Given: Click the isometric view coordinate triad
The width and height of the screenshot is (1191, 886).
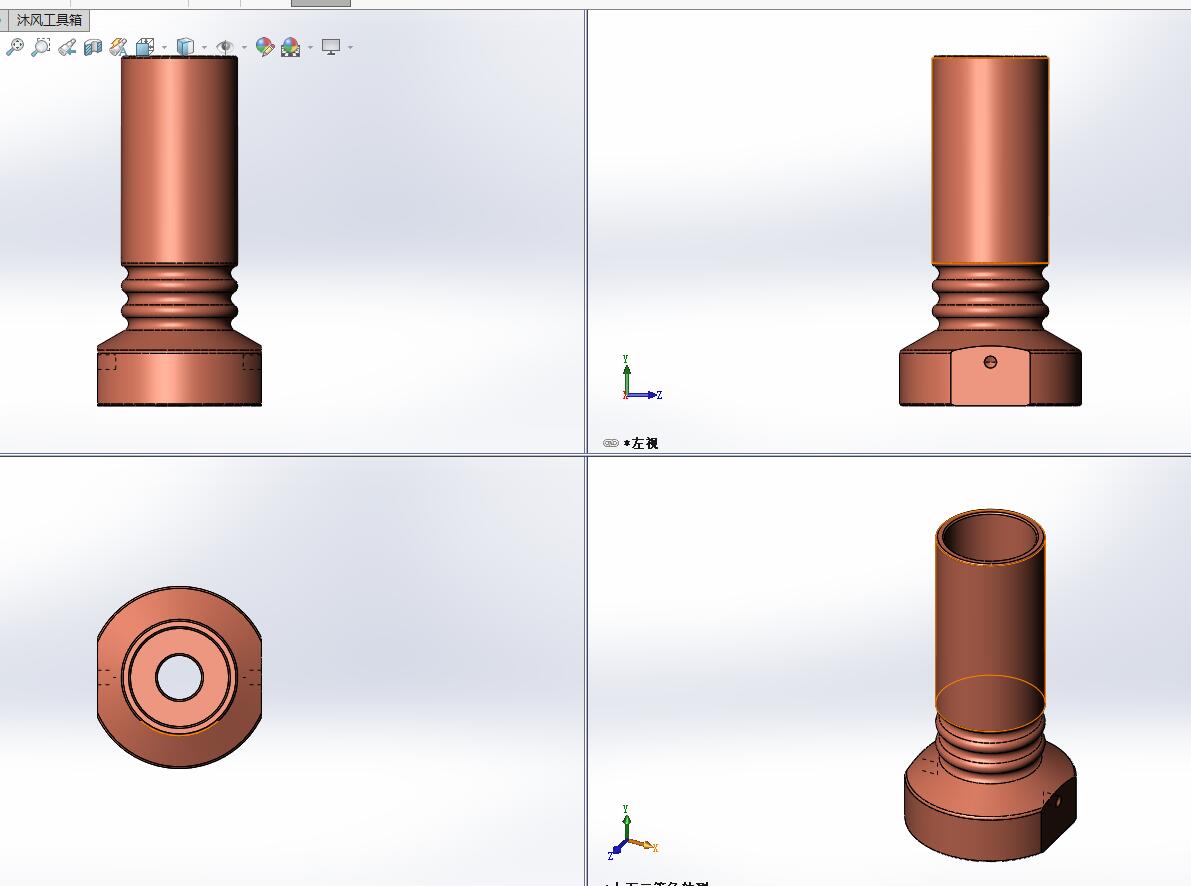Looking at the screenshot, I should 632,833.
